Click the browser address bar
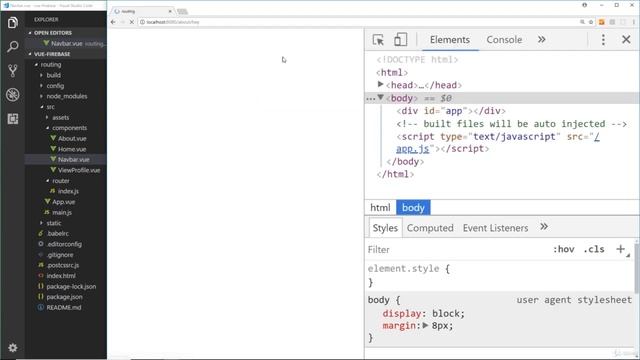 (359, 22)
